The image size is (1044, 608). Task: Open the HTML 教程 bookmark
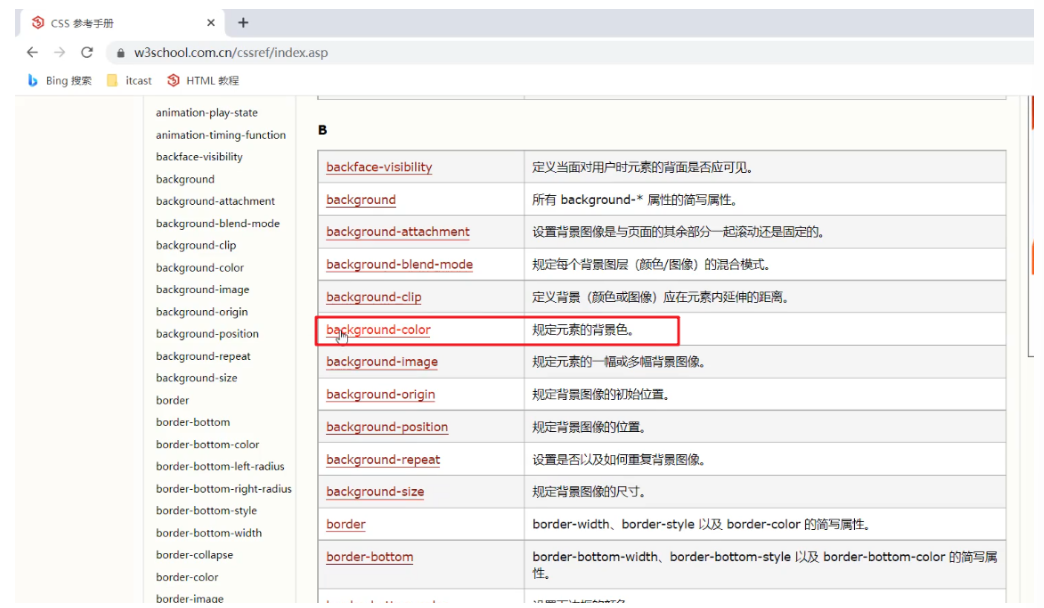point(202,81)
